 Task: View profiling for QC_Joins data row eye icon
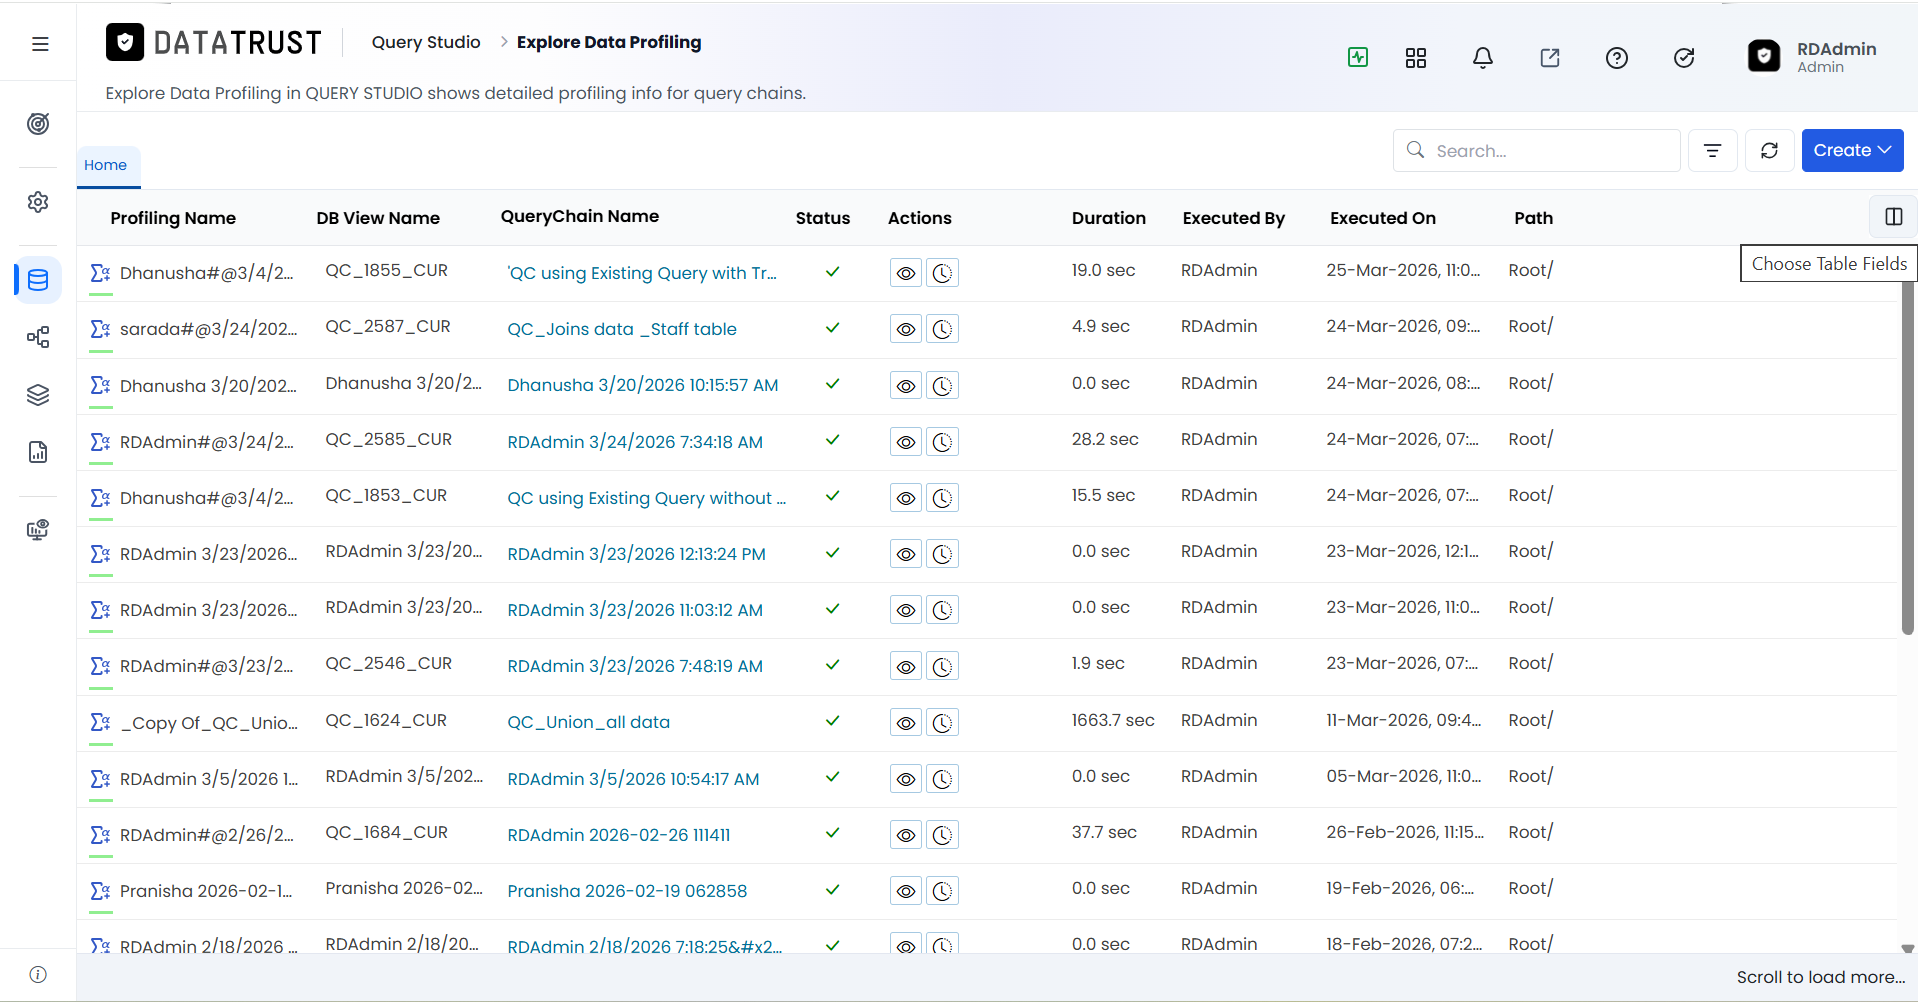click(906, 329)
